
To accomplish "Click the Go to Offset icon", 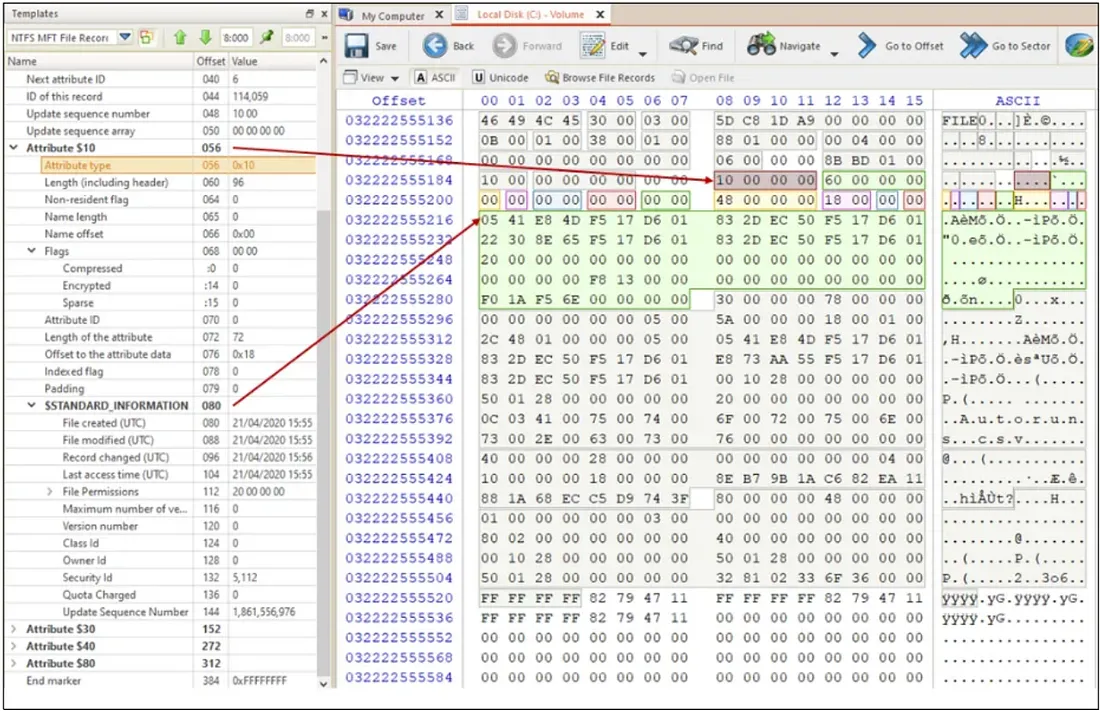I will 868,46.
